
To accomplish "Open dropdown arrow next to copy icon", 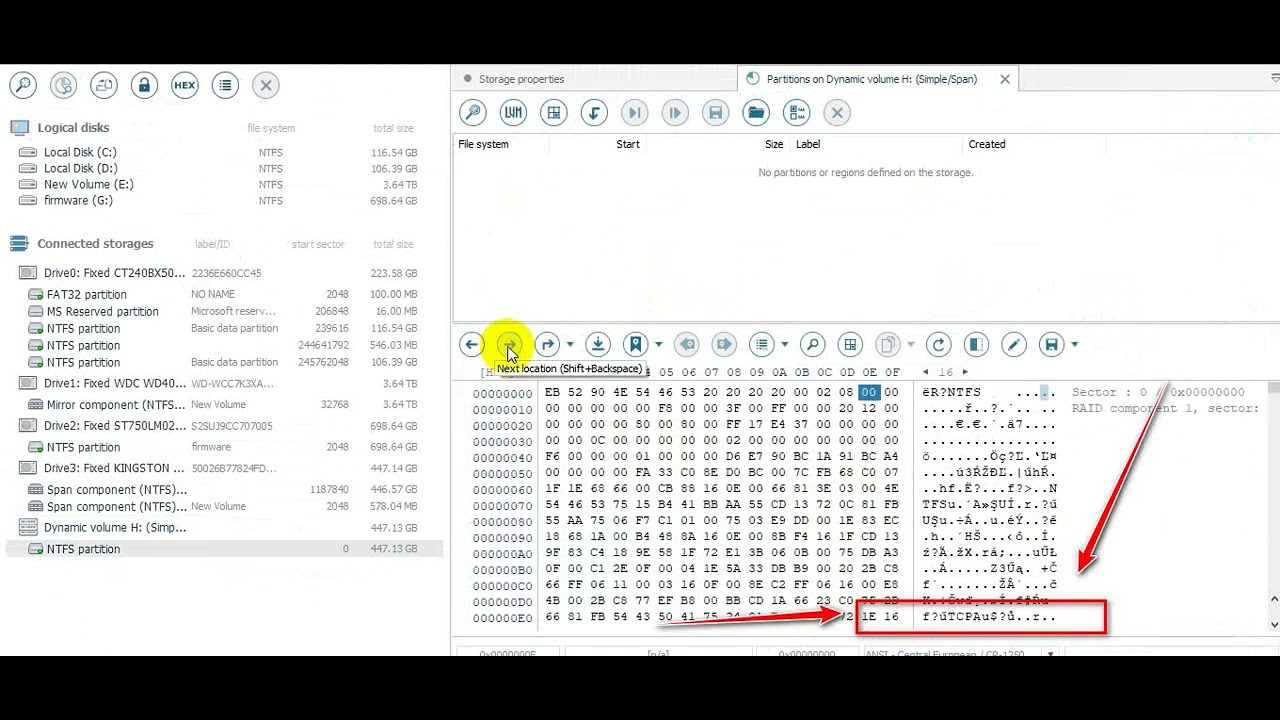I will pyautogui.click(x=910, y=345).
